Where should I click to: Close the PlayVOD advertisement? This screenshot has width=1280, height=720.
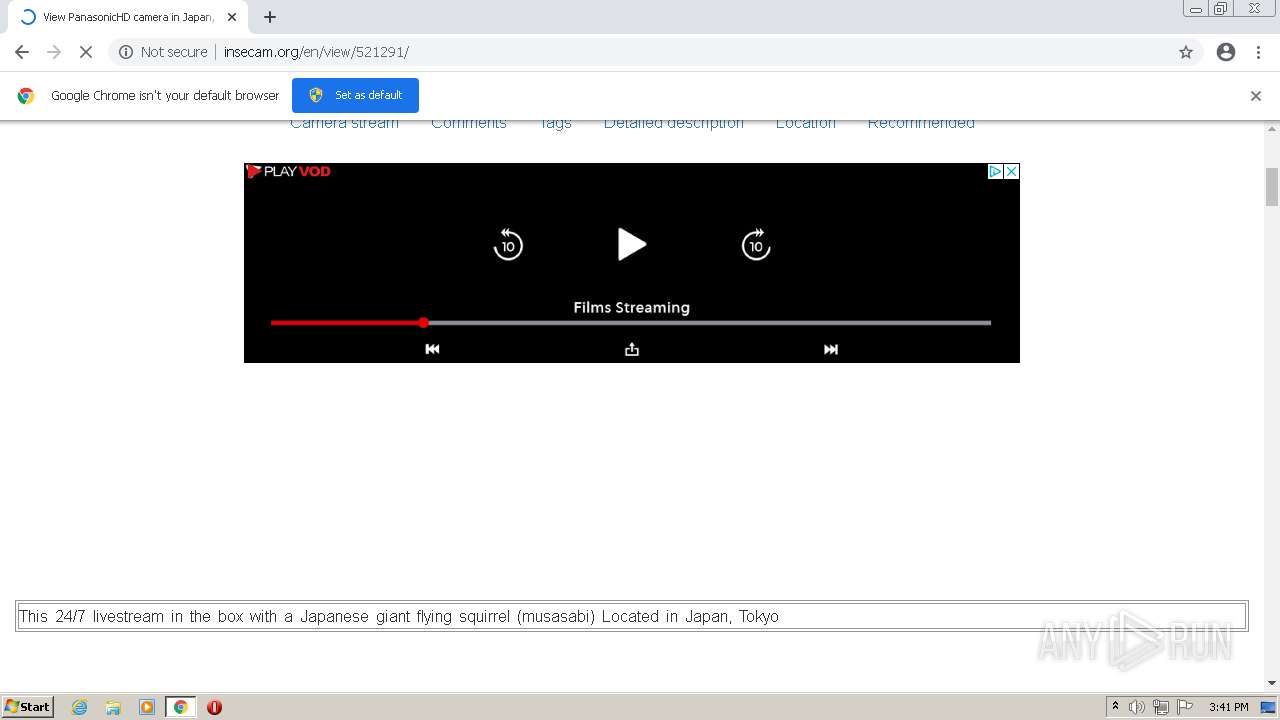1011,171
